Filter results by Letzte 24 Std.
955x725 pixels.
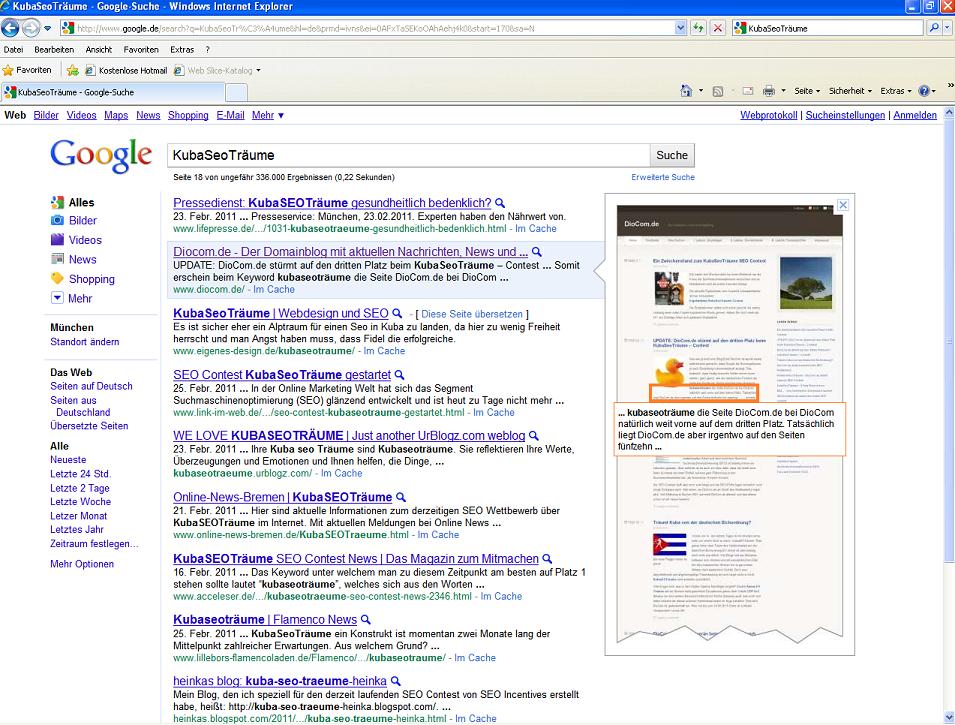coord(80,473)
